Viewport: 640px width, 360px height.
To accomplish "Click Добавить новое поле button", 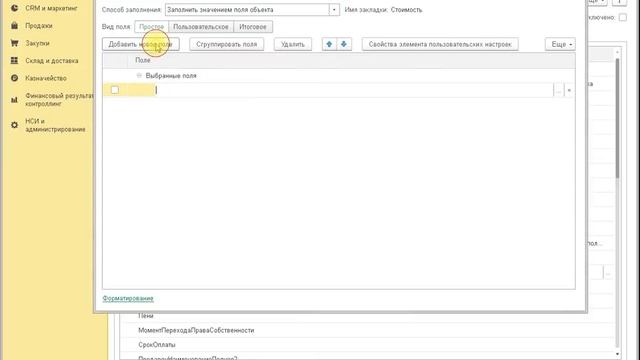I will coord(140,44).
